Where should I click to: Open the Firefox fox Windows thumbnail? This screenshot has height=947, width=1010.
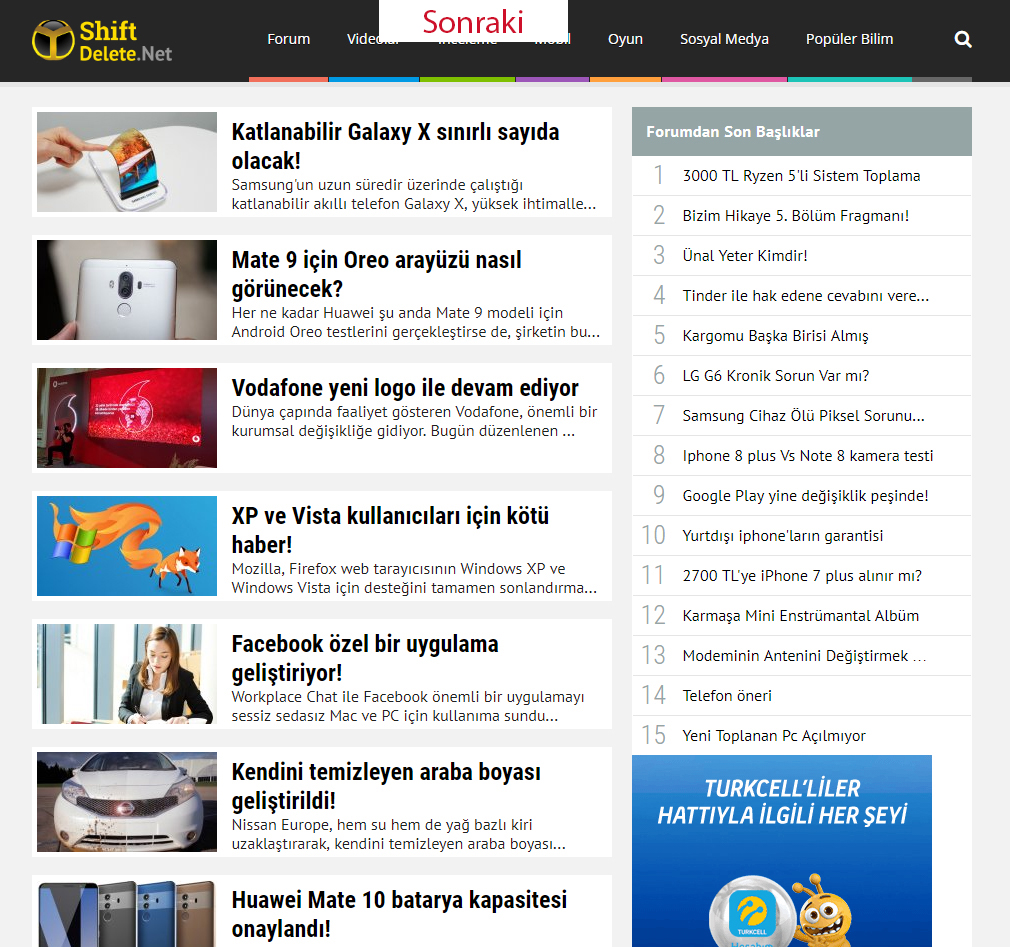(127, 546)
